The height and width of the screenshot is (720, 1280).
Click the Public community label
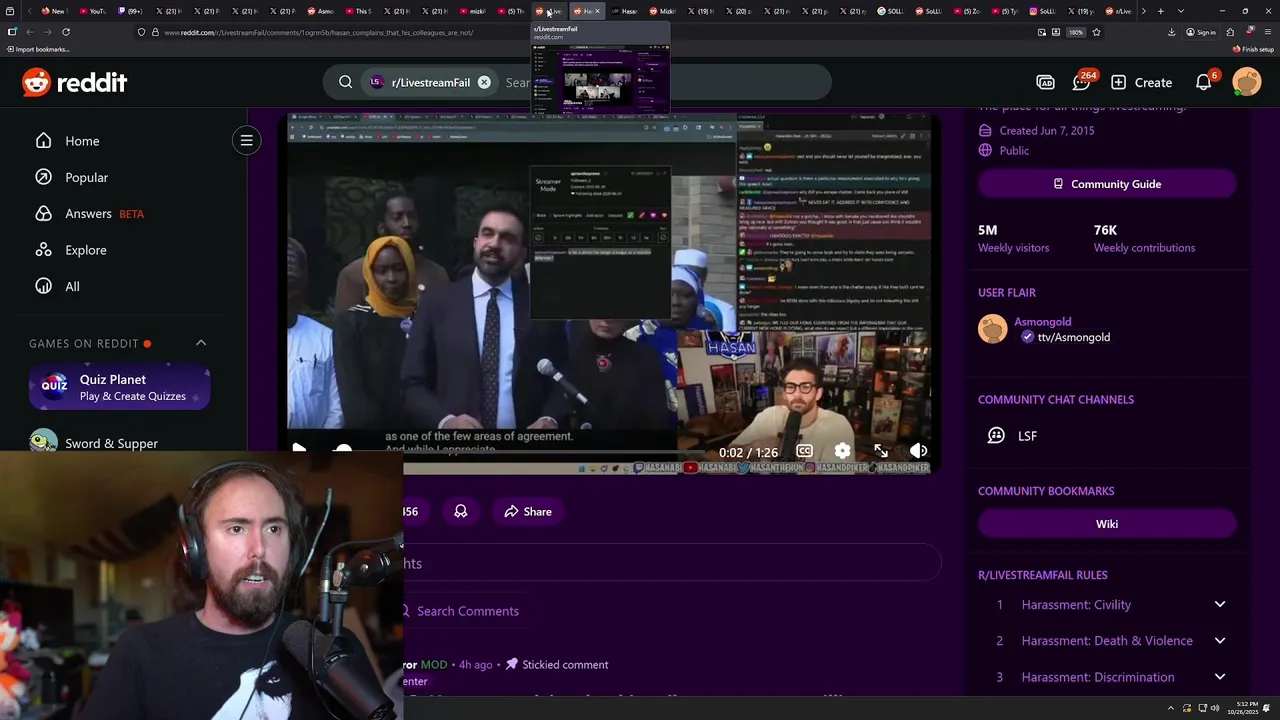(x=1014, y=150)
